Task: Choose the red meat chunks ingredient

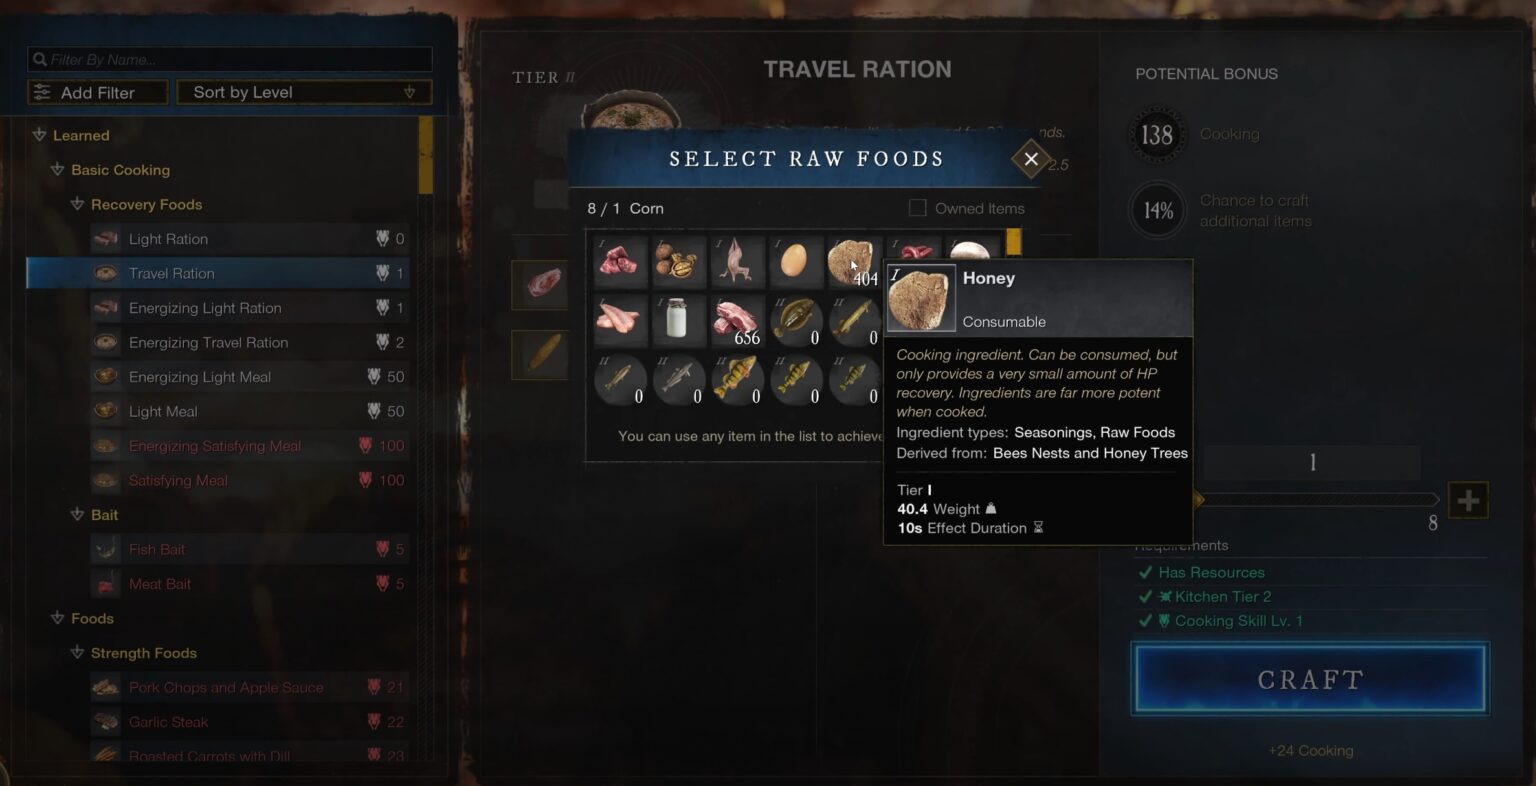Action: 621,261
